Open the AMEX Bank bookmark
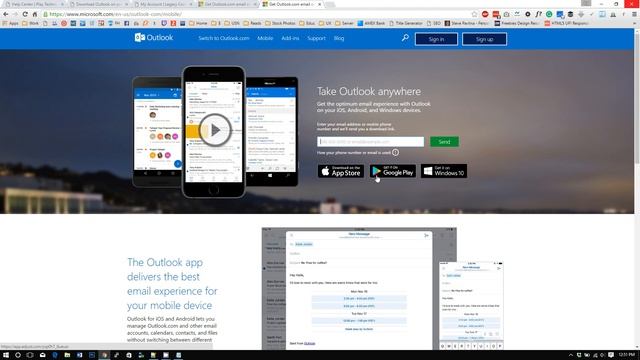This screenshot has height=360, width=640. point(371,23)
